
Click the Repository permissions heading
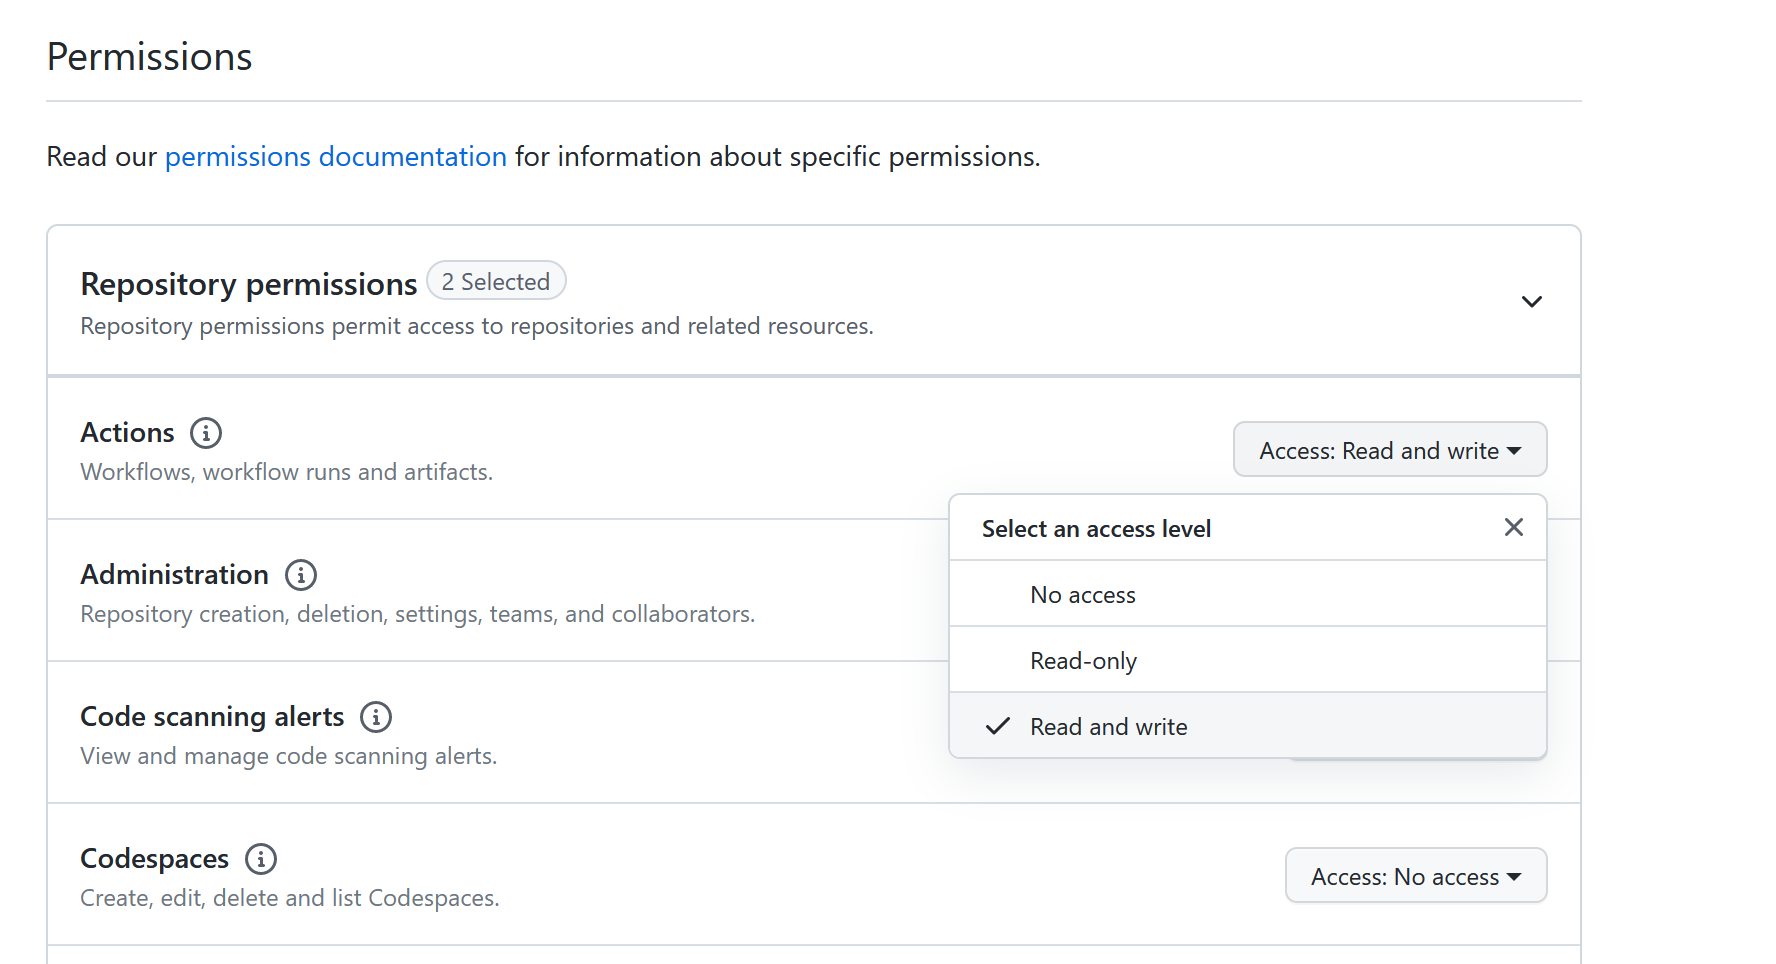pos(248,284)
